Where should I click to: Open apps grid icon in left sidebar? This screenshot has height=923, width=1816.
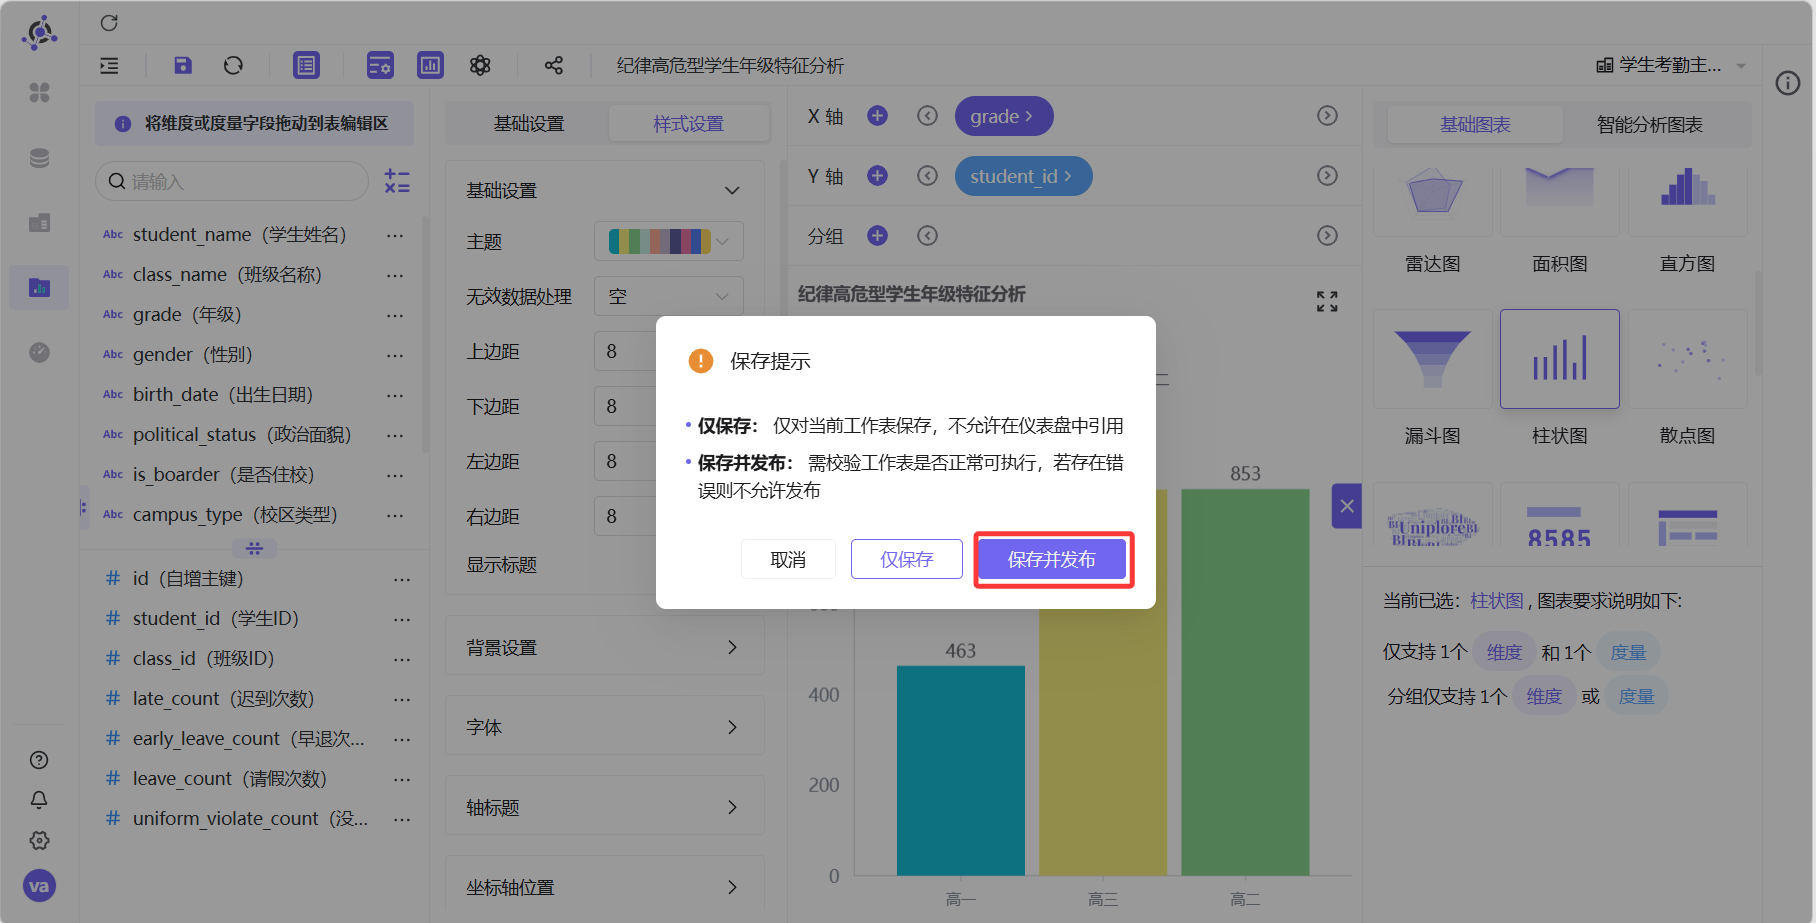39,92
